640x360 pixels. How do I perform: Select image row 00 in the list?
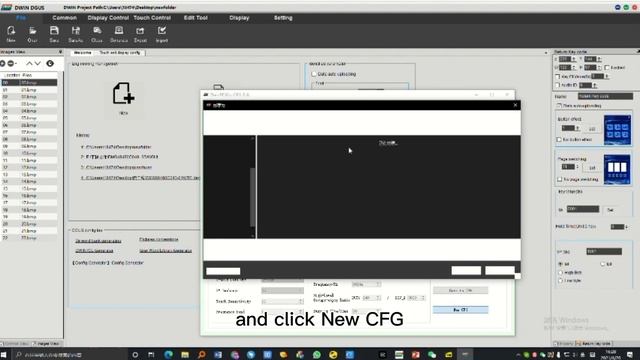(x=29, y=82)
